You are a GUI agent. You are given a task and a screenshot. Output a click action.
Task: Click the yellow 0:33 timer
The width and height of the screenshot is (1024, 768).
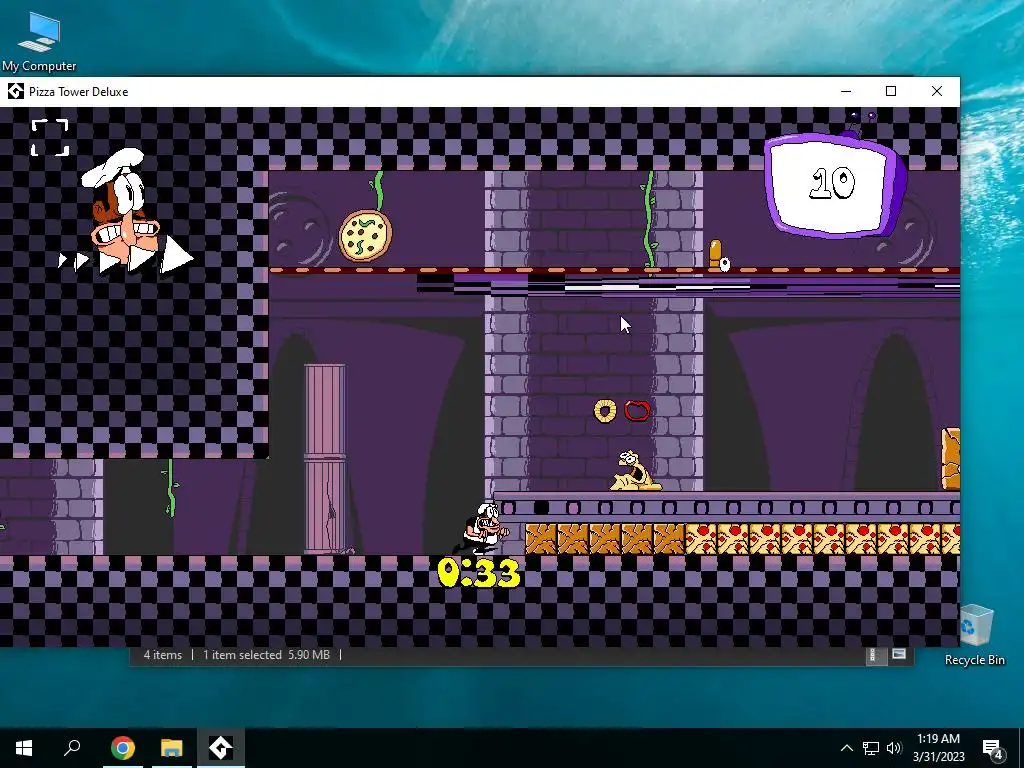pyautogui.click(x=479, y=573)
